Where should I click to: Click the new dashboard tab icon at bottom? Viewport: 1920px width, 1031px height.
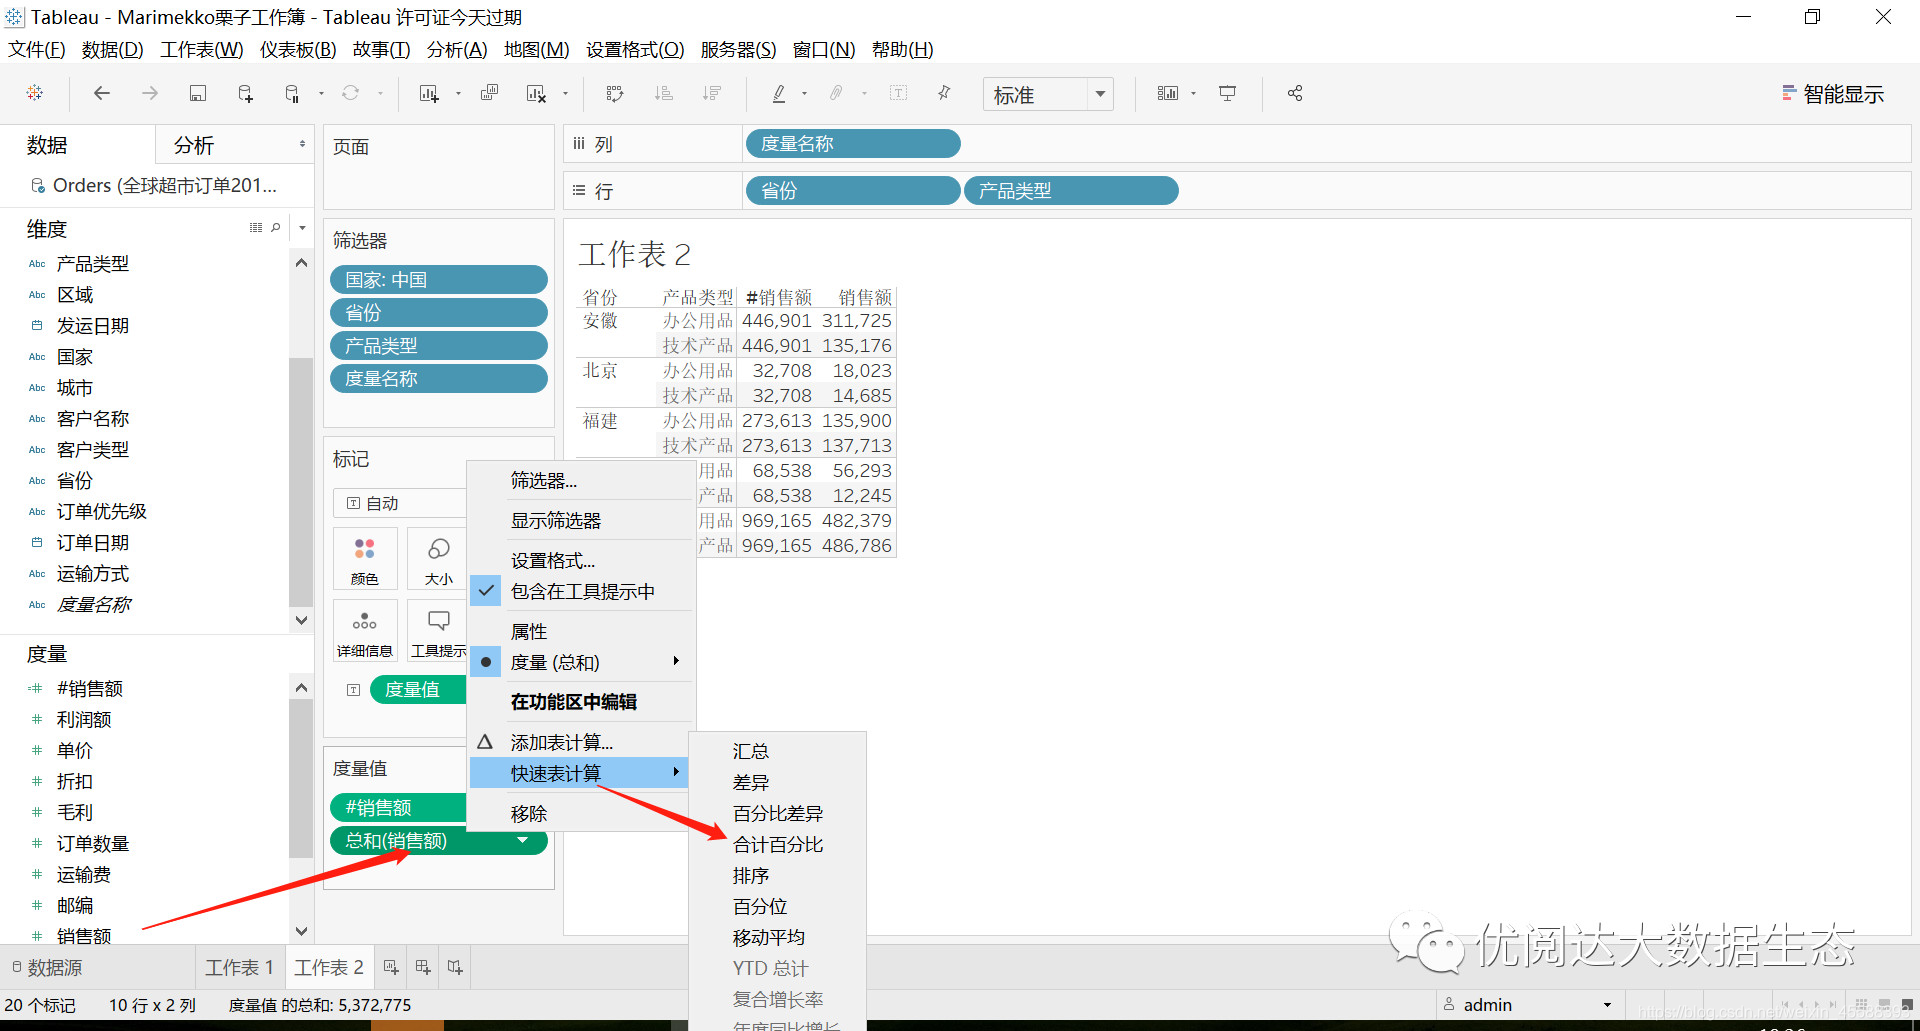click(423, 967)
